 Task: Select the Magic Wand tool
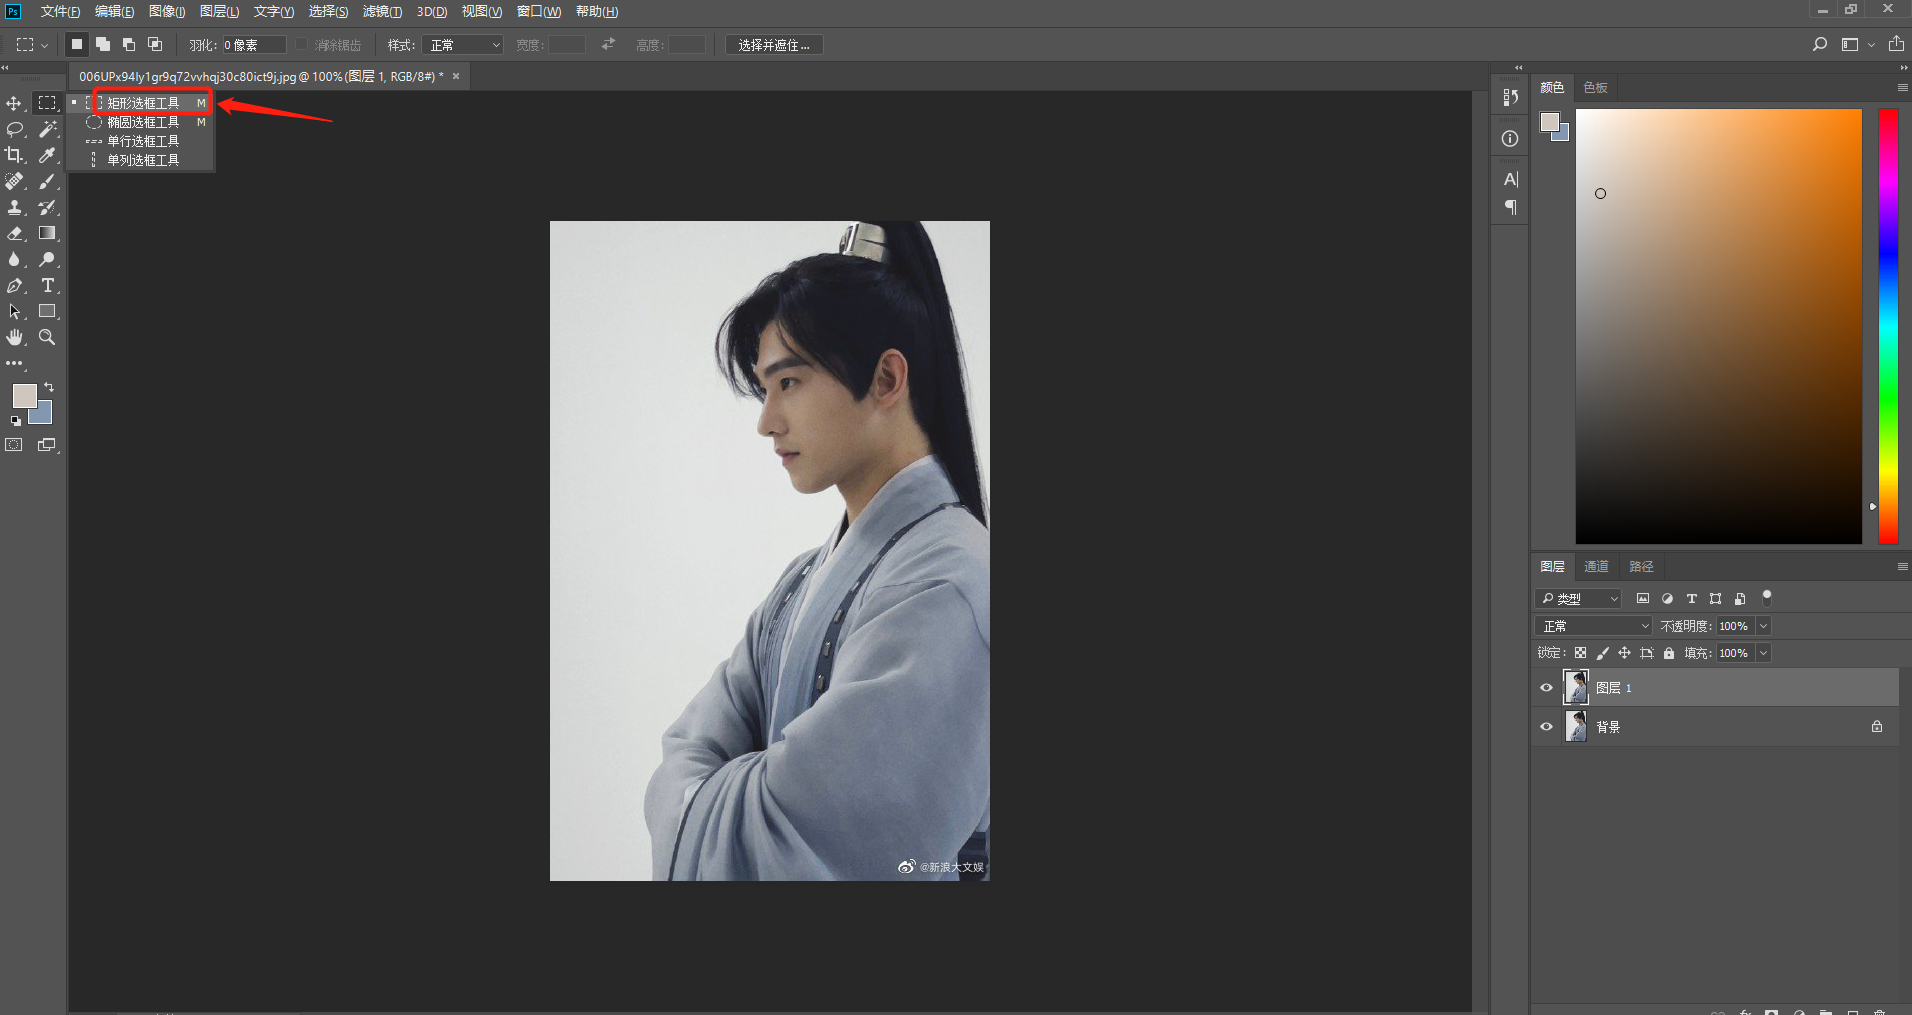click(47, 129)
